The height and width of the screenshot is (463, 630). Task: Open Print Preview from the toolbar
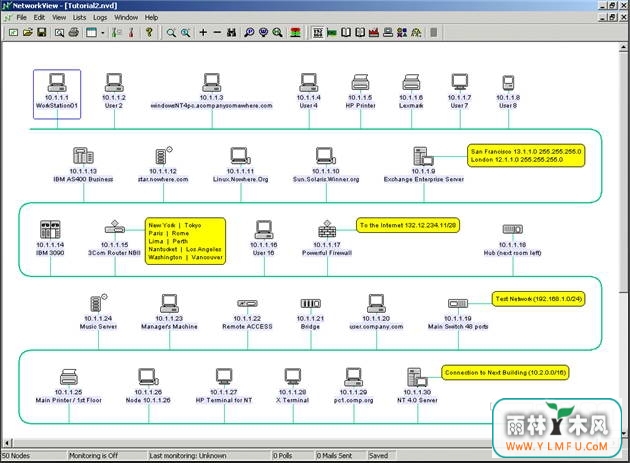tap(59, 33)
